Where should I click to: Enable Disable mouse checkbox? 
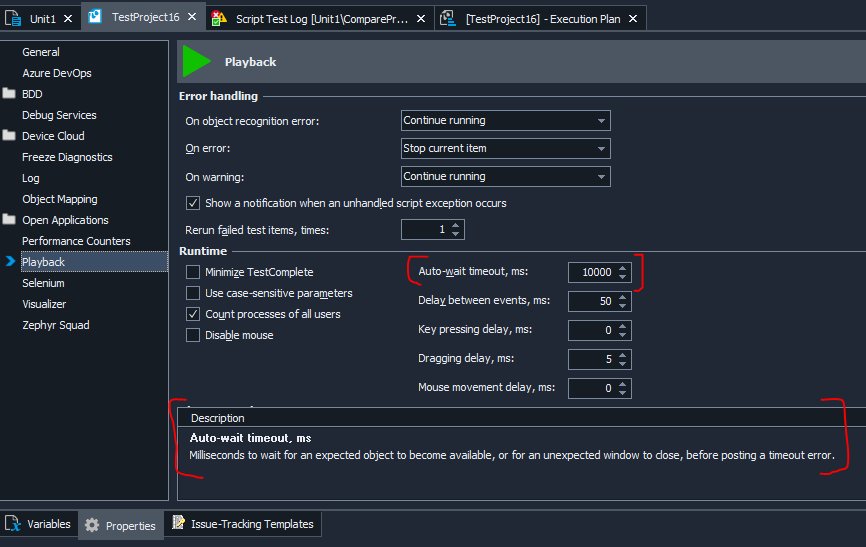pos(193,335)
